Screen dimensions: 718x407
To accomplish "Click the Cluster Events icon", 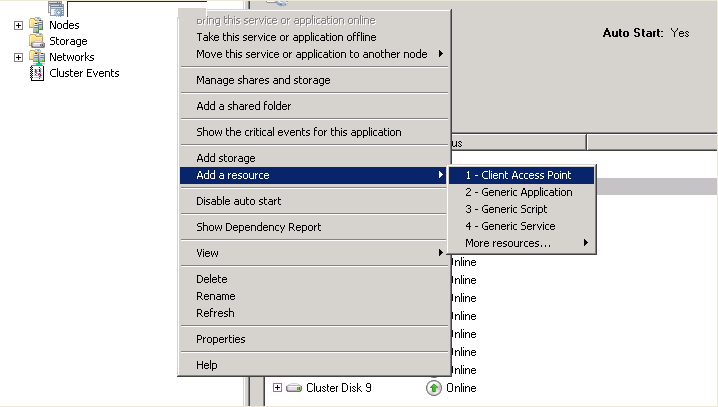I will (x=38, y=73).
